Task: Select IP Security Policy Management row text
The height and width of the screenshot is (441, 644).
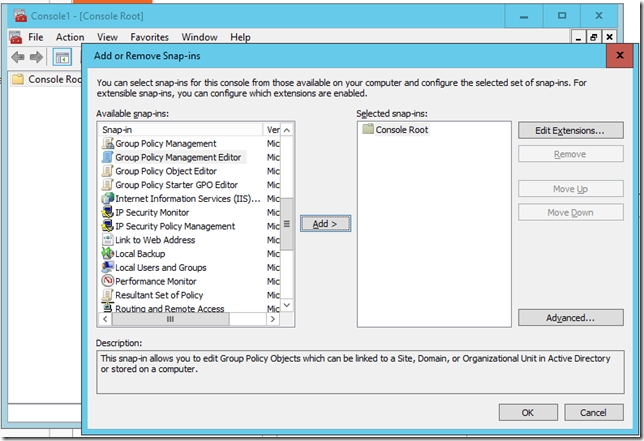Action: (175, 226)
